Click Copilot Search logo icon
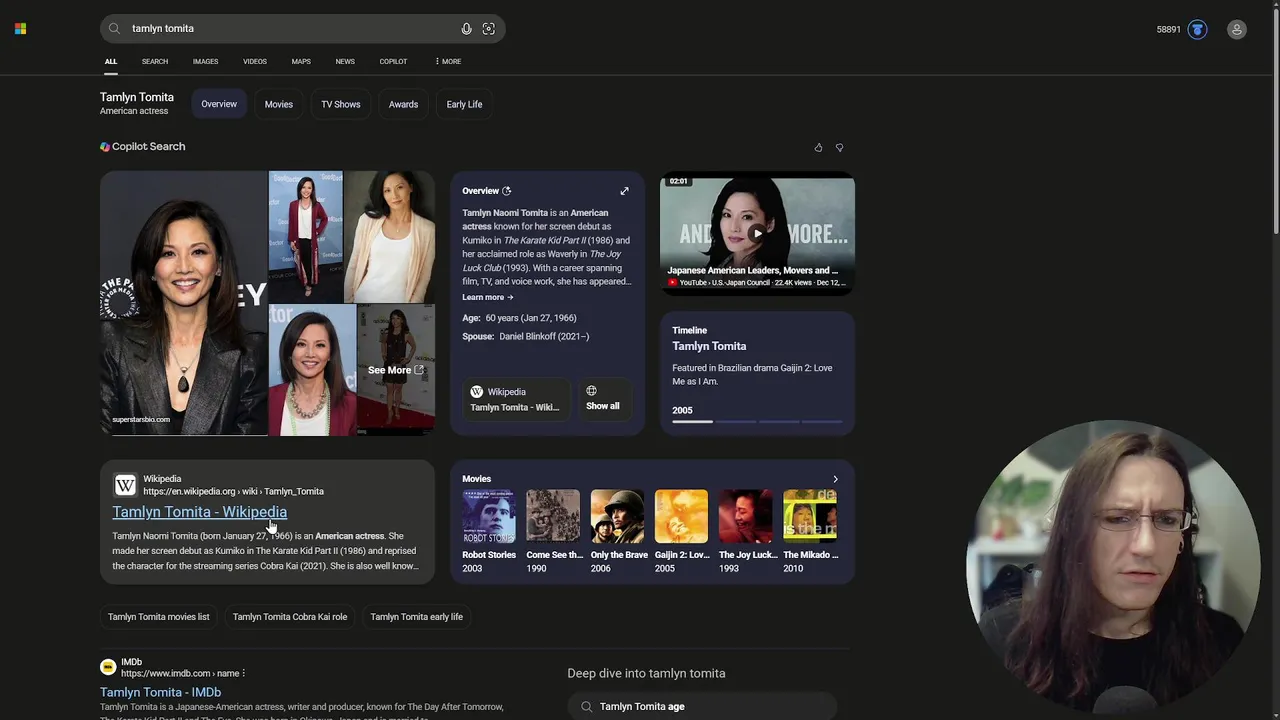 (x=105, y=147)
